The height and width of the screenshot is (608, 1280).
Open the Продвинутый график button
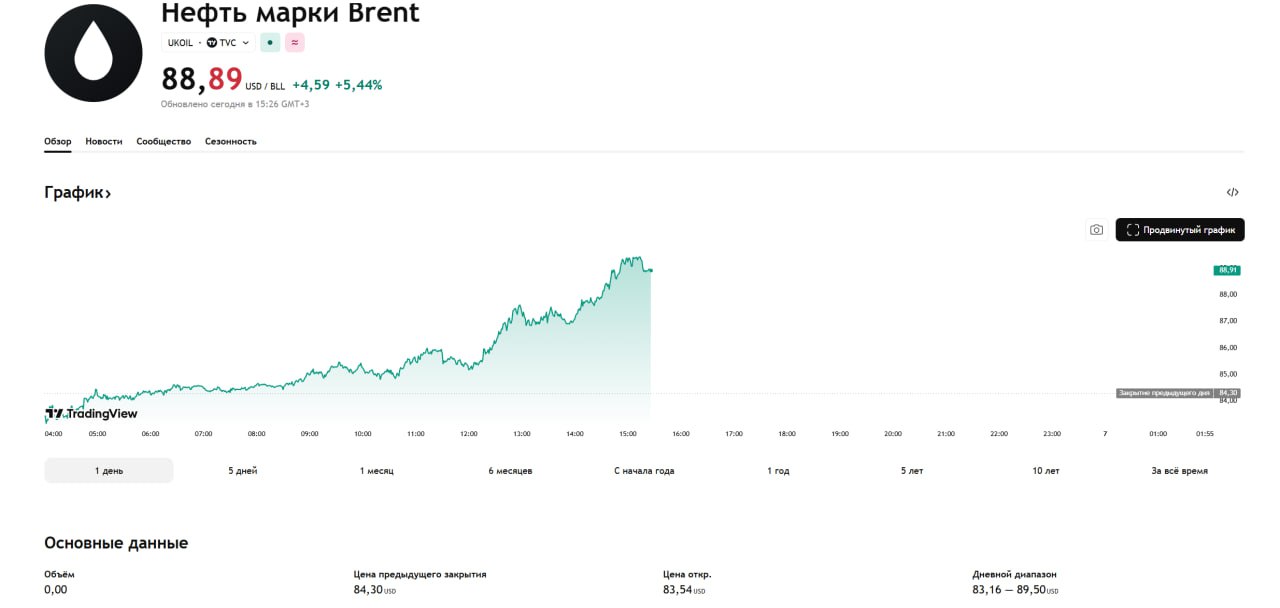tap(1180, 230)
